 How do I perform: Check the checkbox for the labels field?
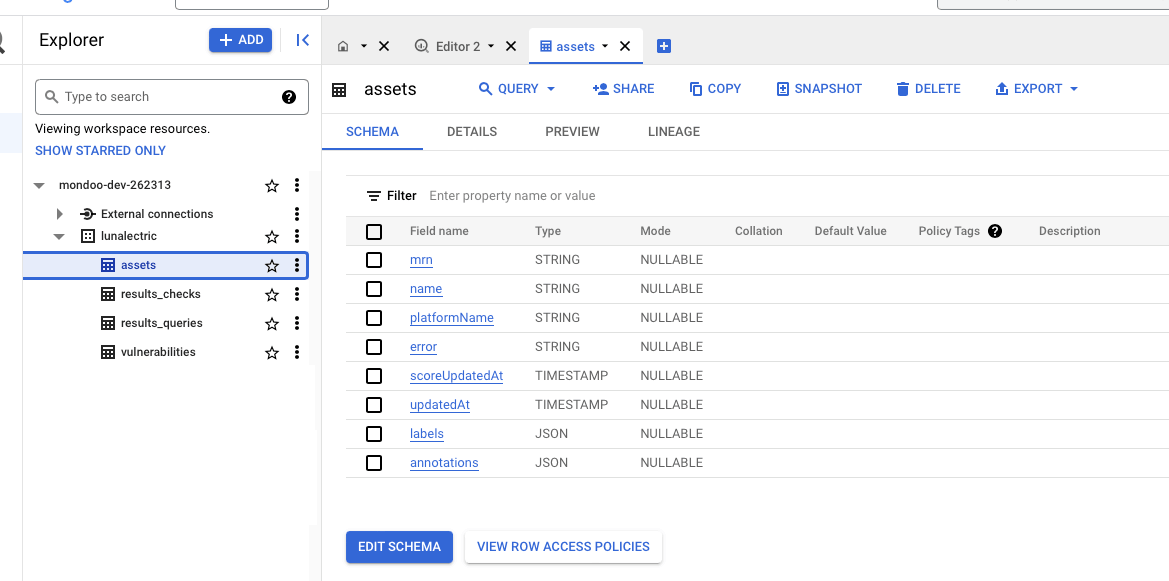(x=374, y=434)
